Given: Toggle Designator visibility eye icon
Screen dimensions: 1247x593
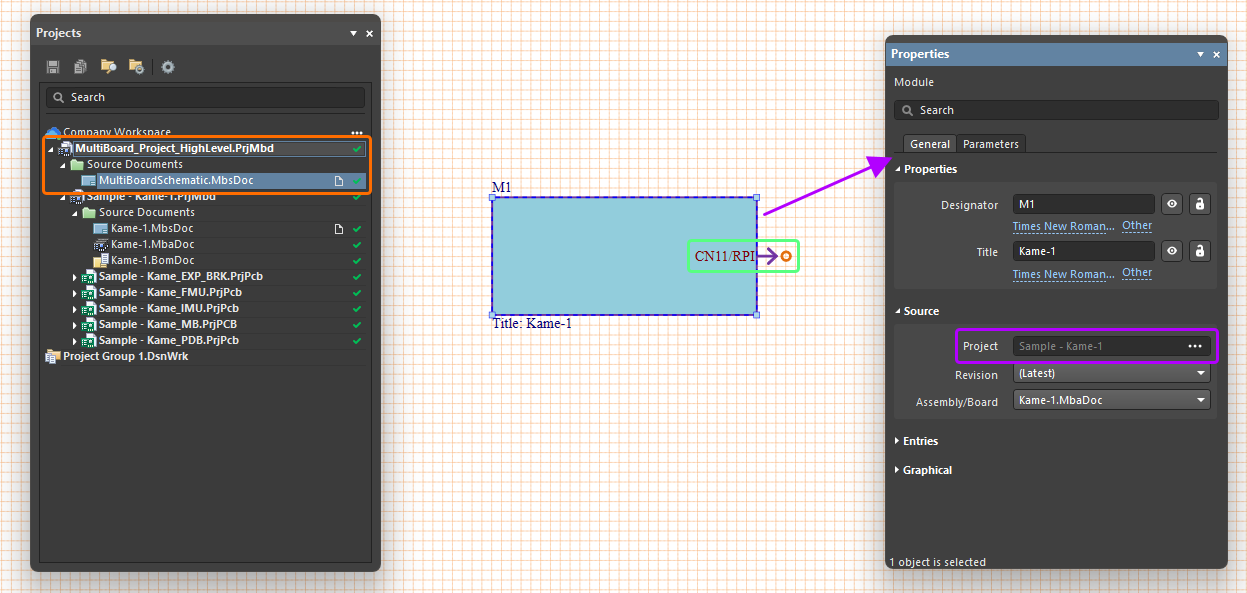Looking at the screenshot, I should coord(1172,204).
